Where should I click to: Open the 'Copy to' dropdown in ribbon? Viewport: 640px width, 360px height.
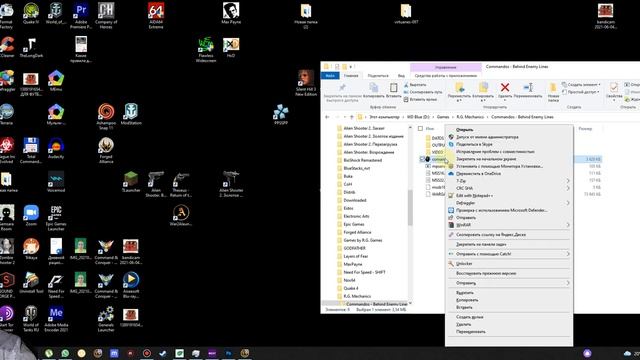click(483, 92)
